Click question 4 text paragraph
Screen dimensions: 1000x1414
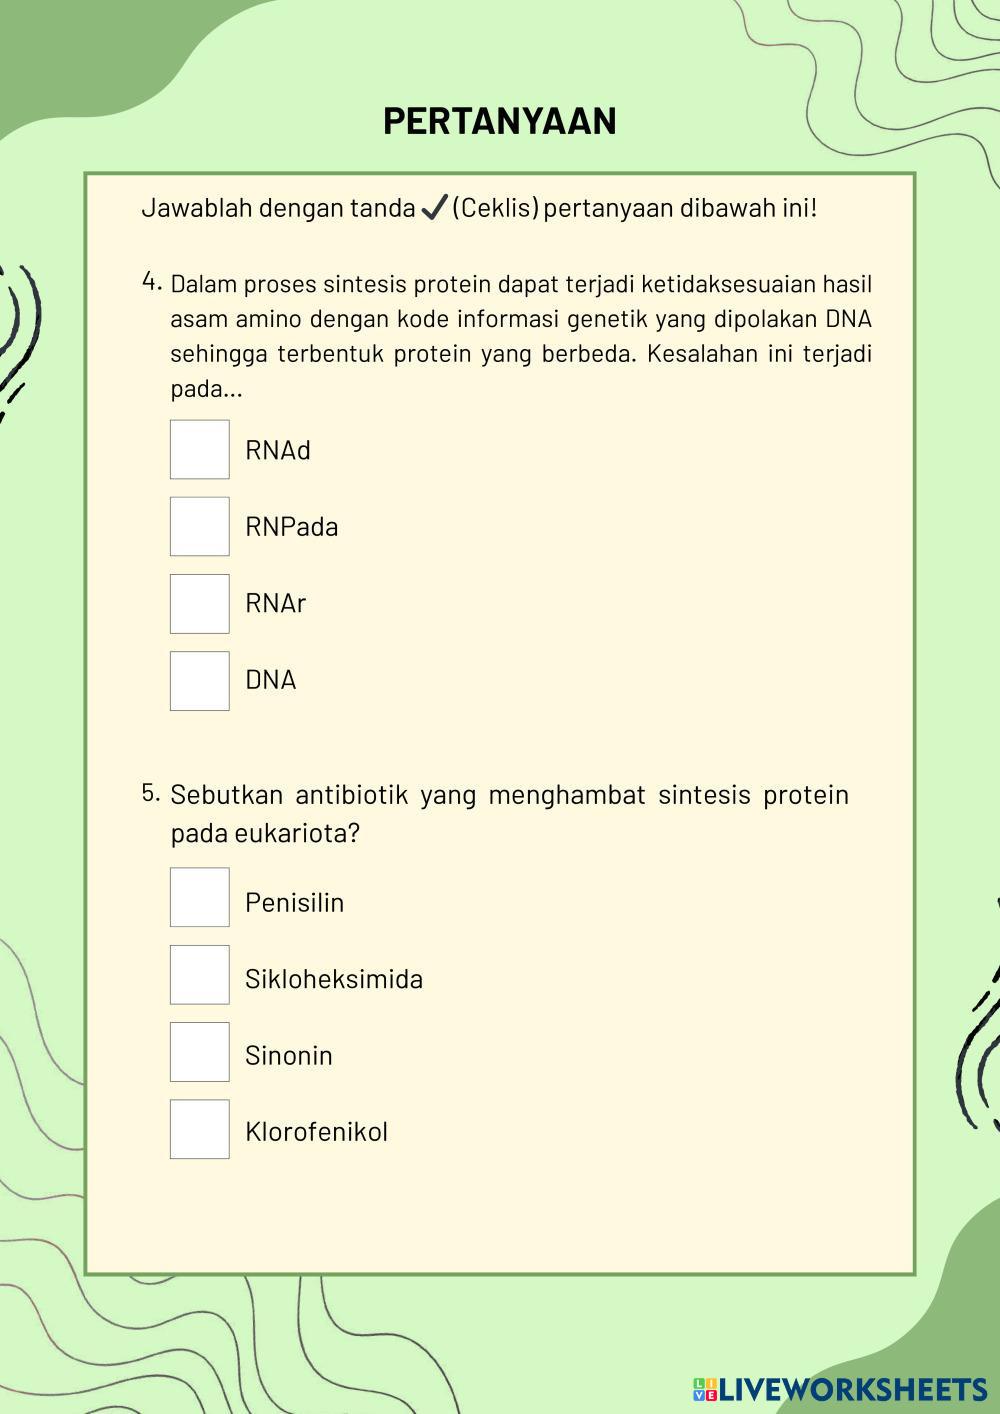(520, 336)
